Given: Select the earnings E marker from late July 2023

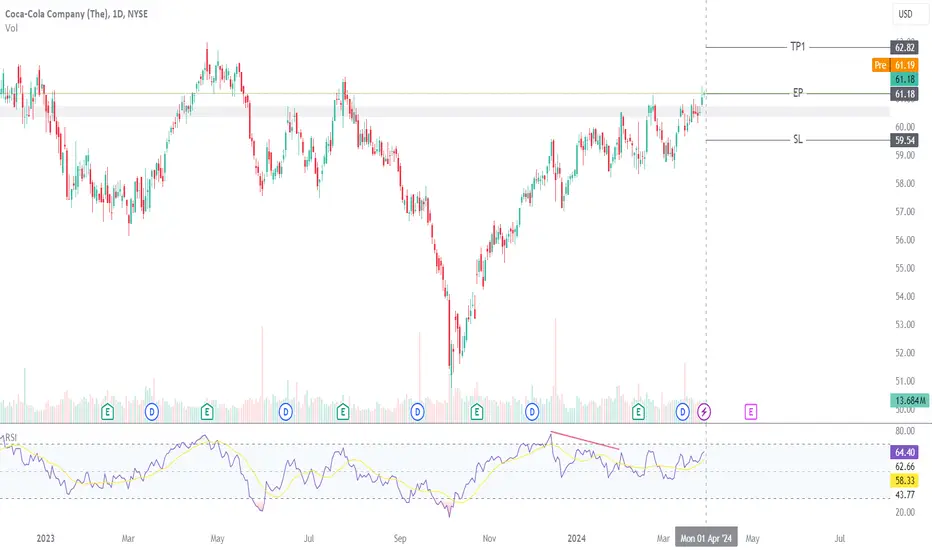Looking at the screenshot, I should click(x=343, y=411).
